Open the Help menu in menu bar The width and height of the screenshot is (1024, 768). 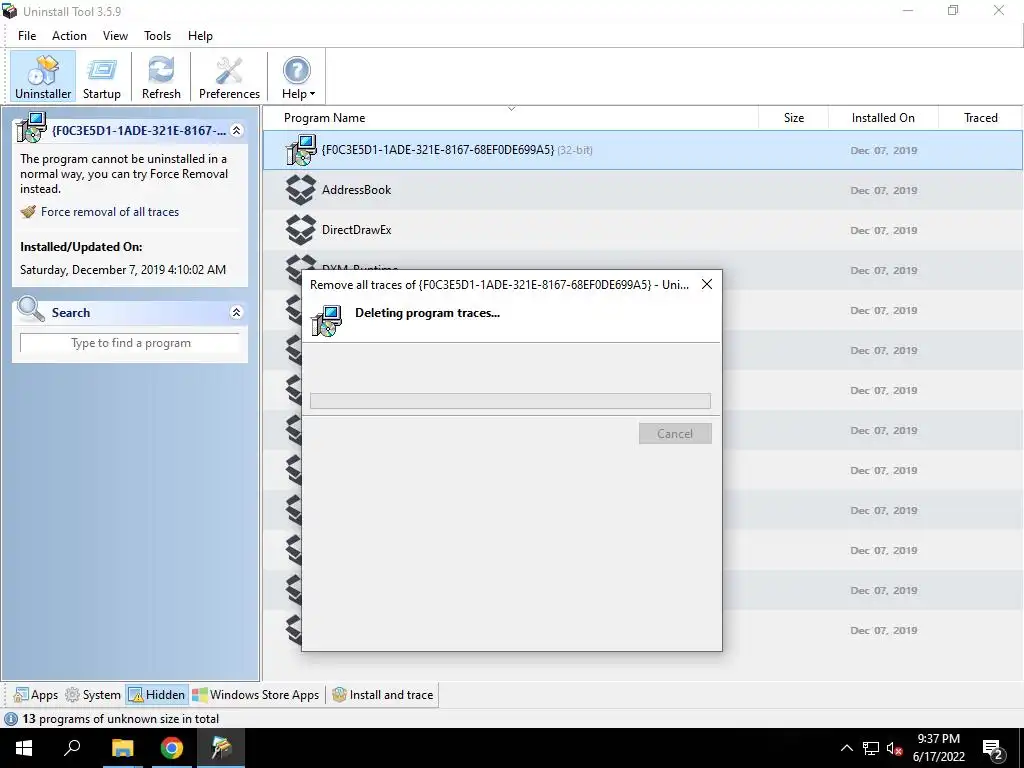tap(200, 36)
